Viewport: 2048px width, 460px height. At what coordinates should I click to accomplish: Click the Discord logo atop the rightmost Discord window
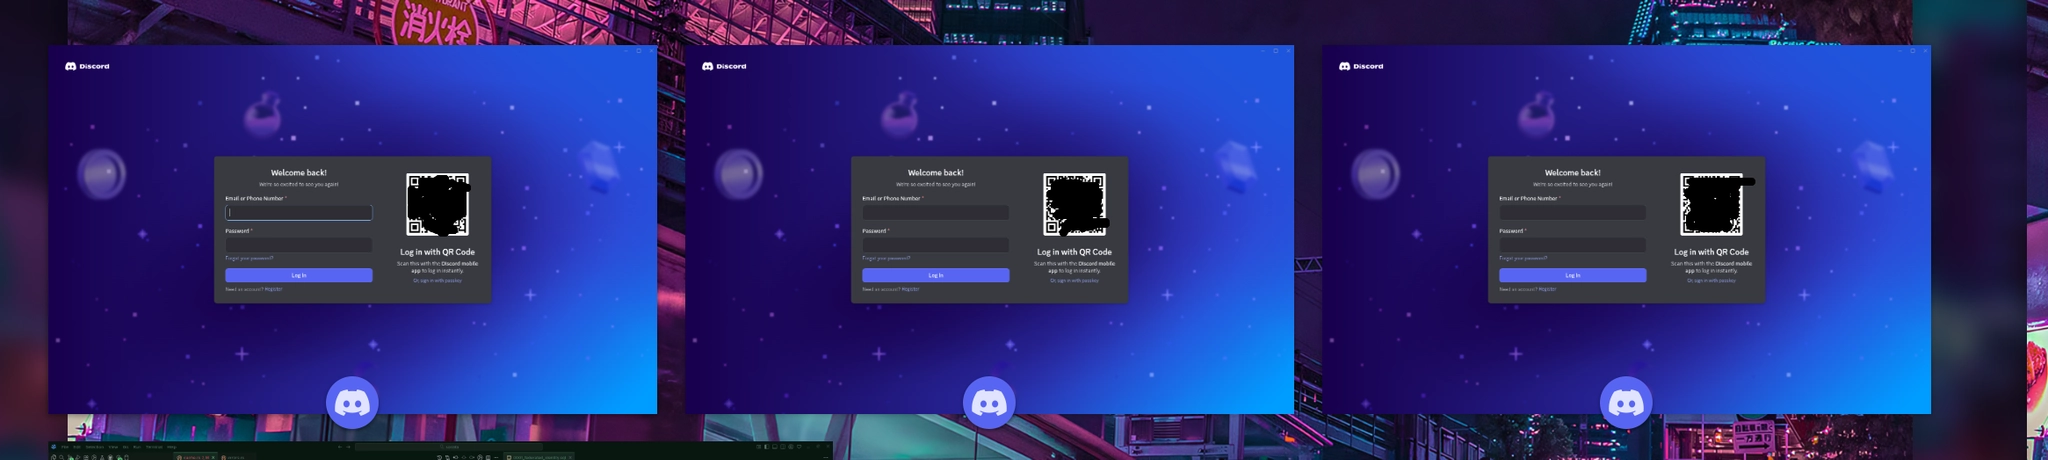[1362, 66]
